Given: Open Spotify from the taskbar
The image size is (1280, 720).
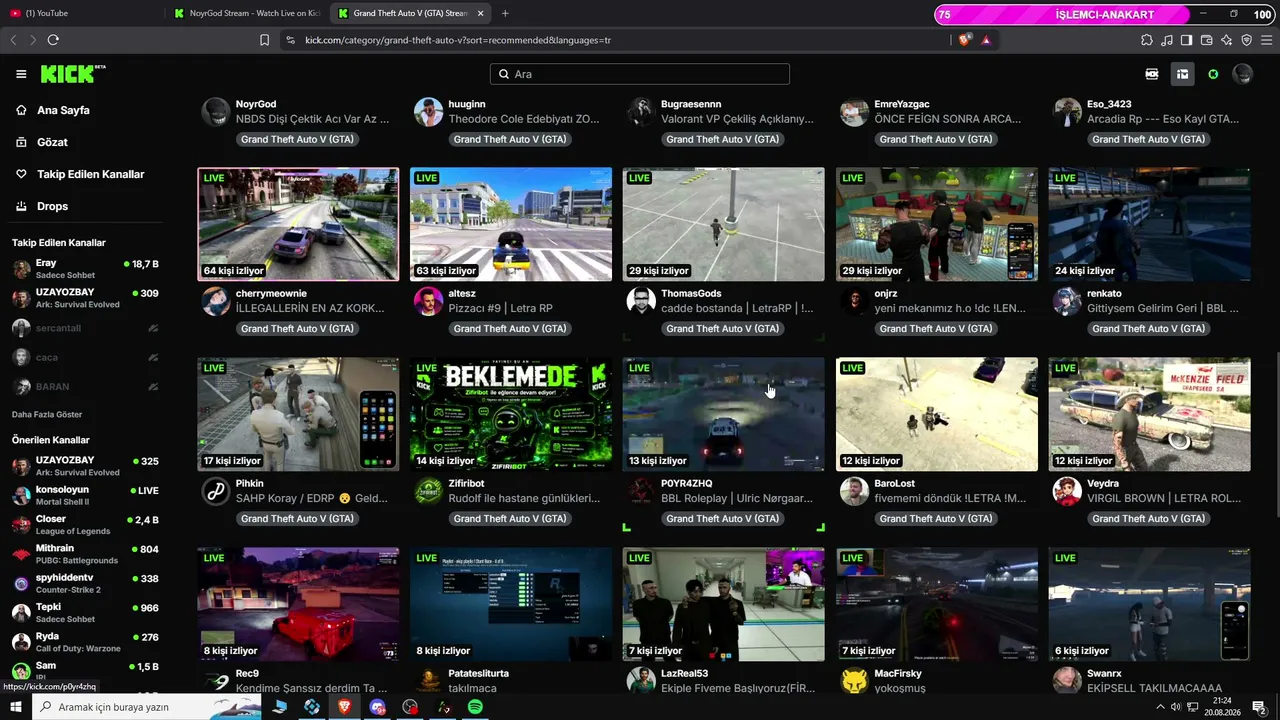Looking at the screenshot, I should tap(475, 707).
